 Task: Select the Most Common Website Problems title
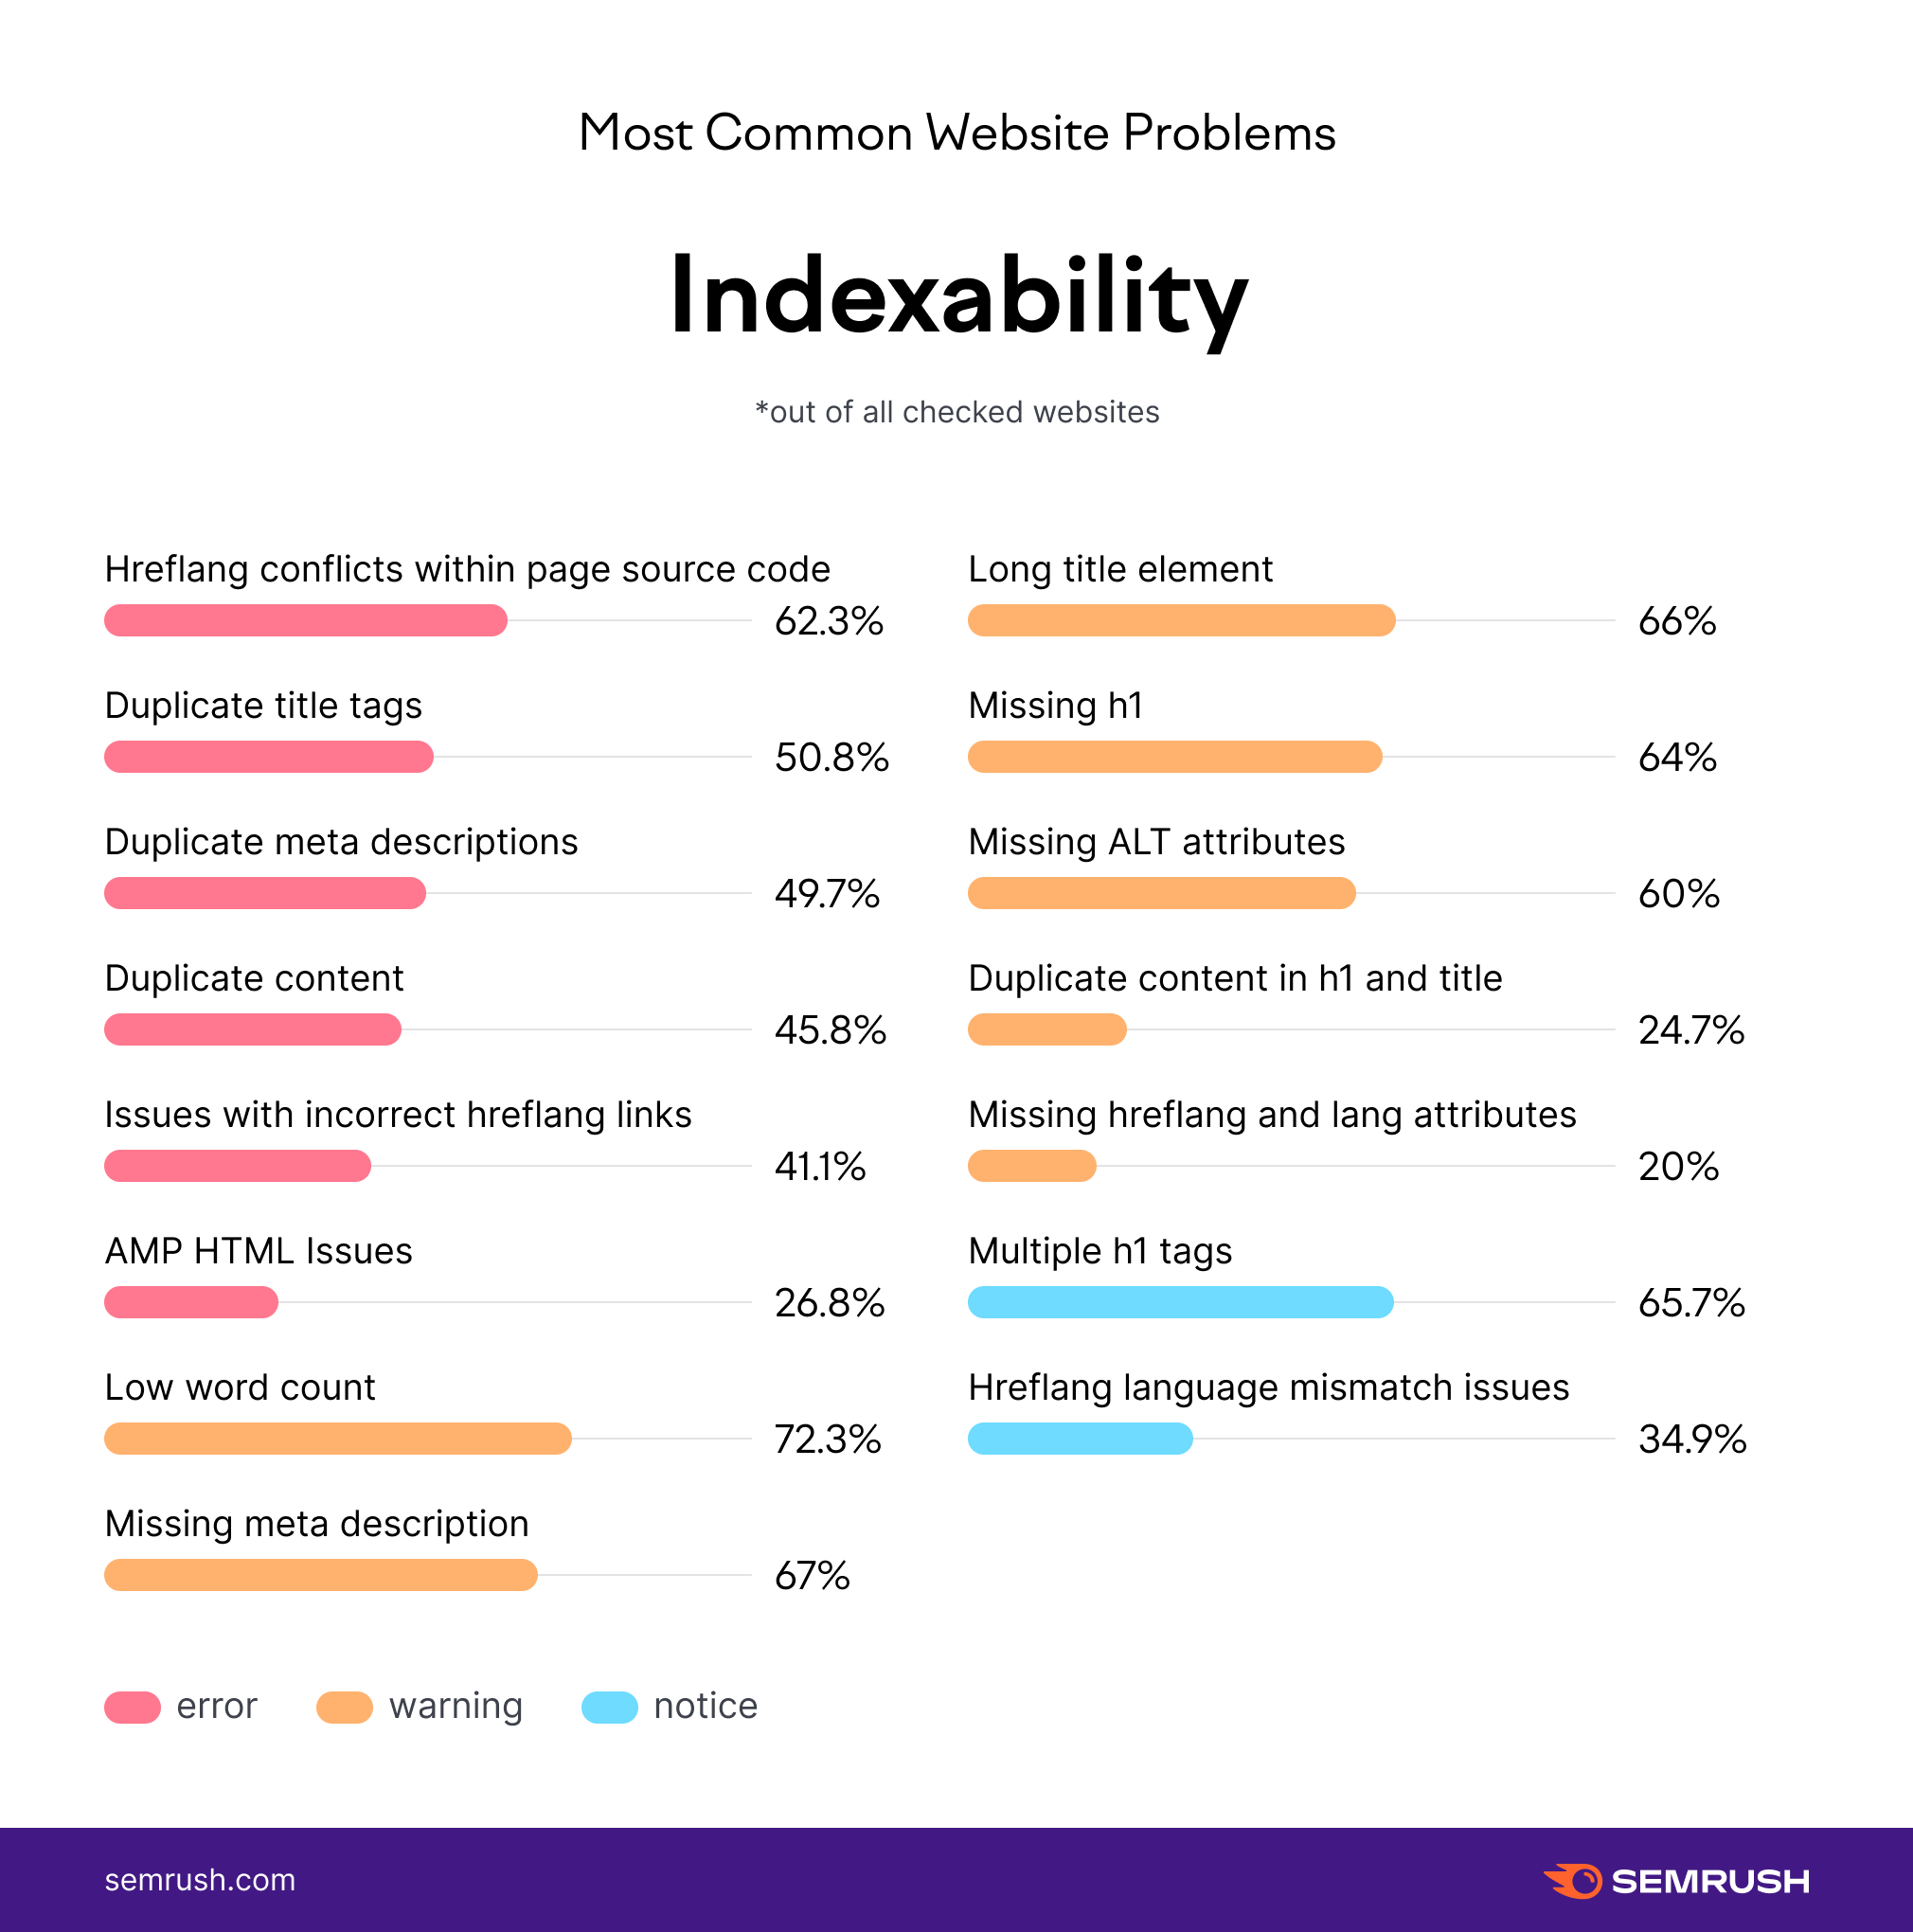(x=957, y=133)
